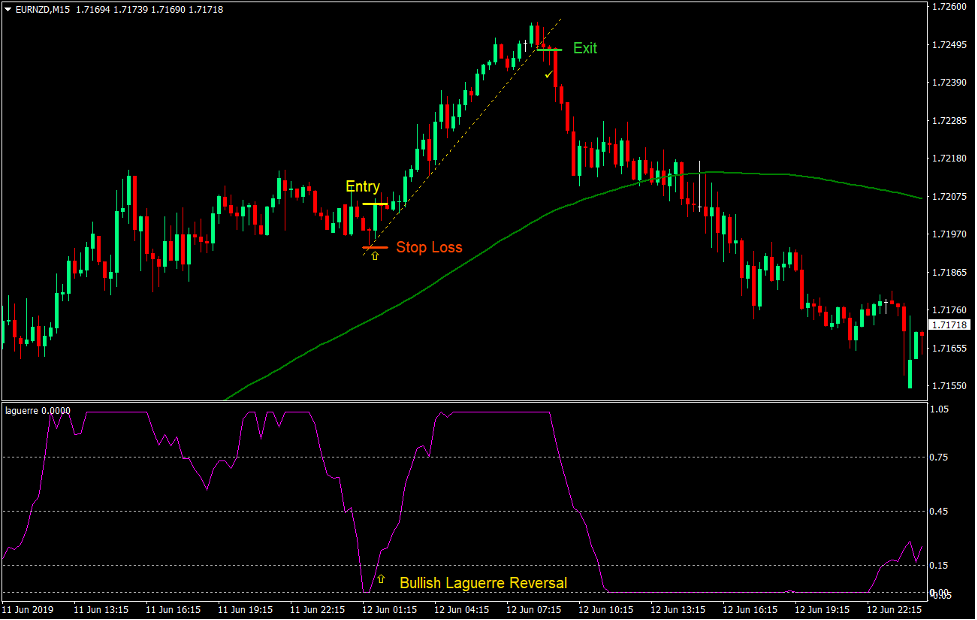Screen dimensions: 977x620
Task: Click the Entry text annotation
Action: pos(363,186)
